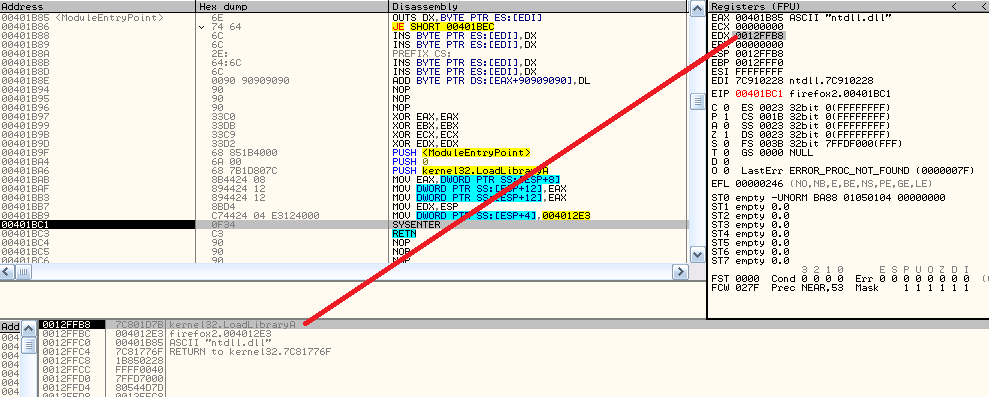Select the XOR EAX,EAX instruction
Screen dimensions: 989x397
425,117
